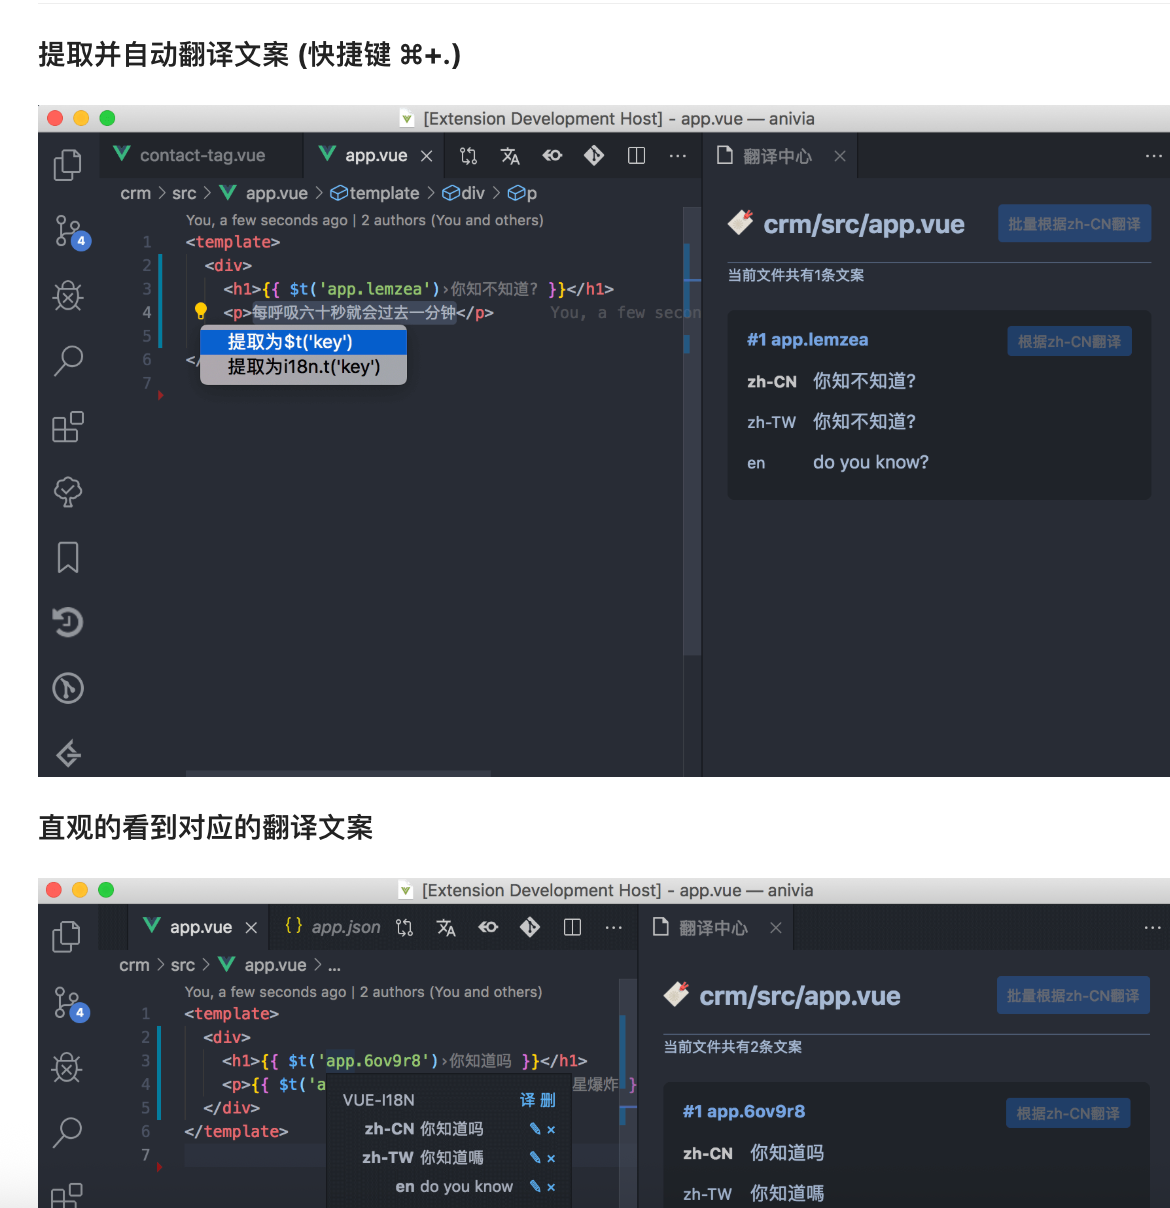Image resolution: width=1170 pixels, height=1208 pixels.
Task: Close app.vue tab in lower VS Code window
Action: point(251,928)
